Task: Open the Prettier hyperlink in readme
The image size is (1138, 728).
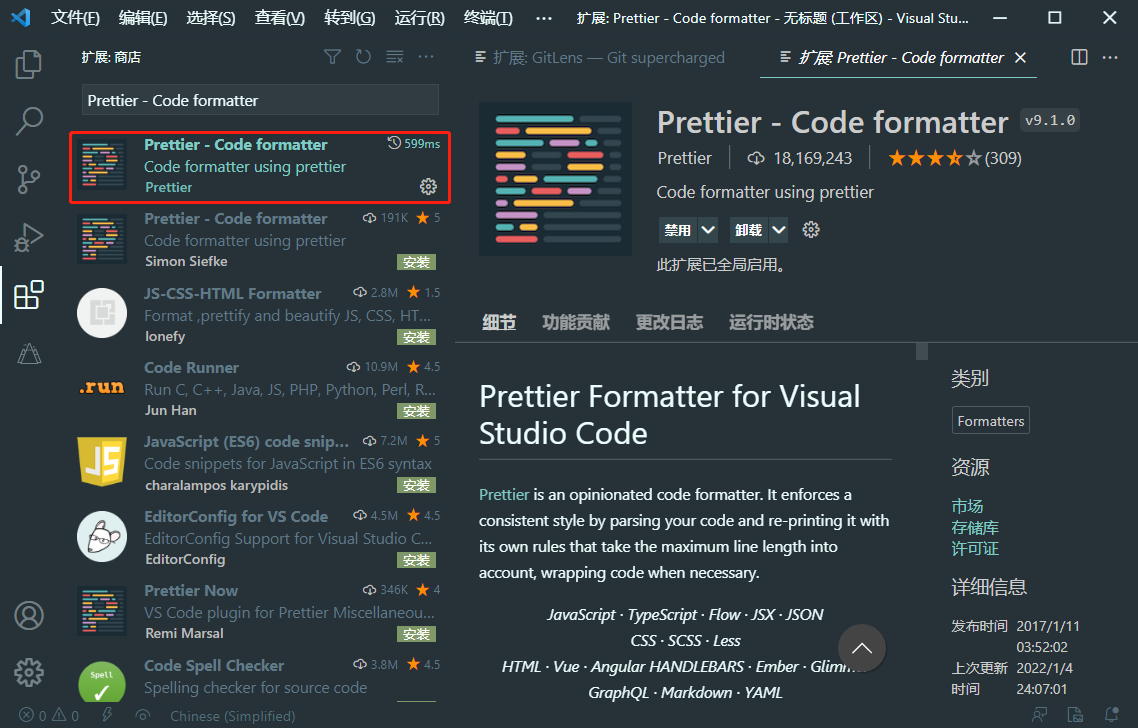Action: (504, 494)
